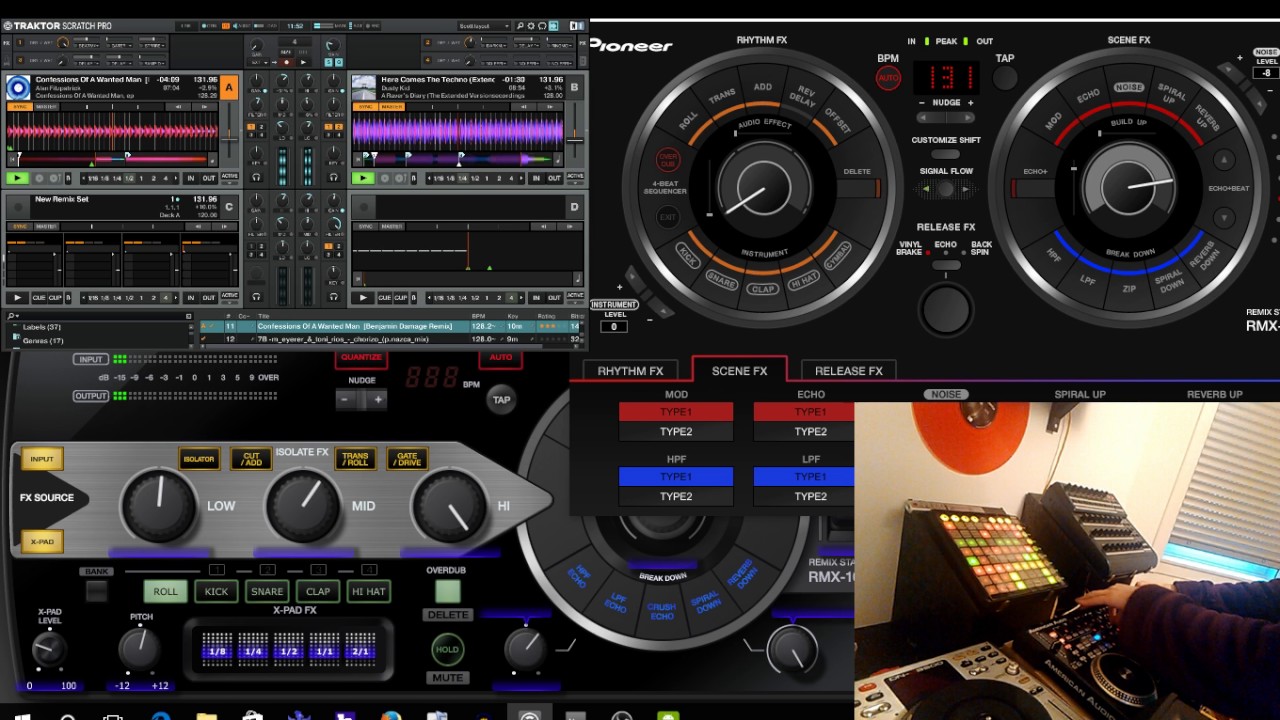Open the RELEASE FX settings tab
The width and height of the screenshot is (1280, 720).
(x=848, y=371)
